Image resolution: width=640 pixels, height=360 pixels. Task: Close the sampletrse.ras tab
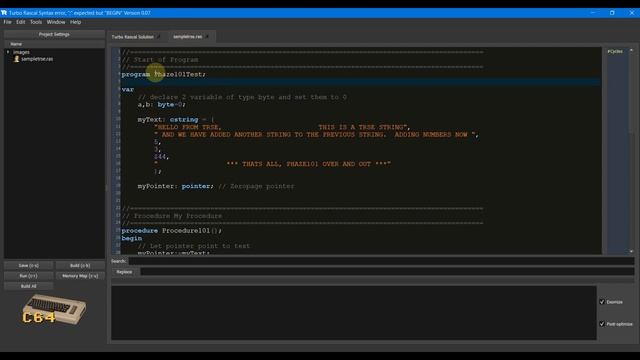208,37
